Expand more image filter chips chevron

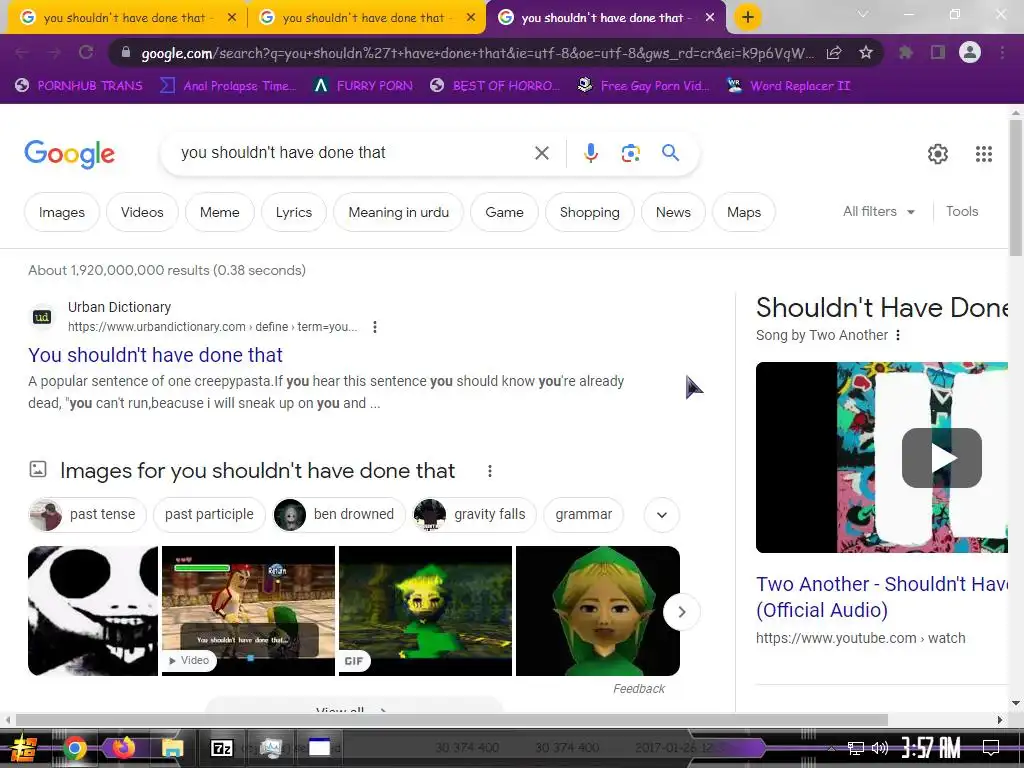[662, 515]
